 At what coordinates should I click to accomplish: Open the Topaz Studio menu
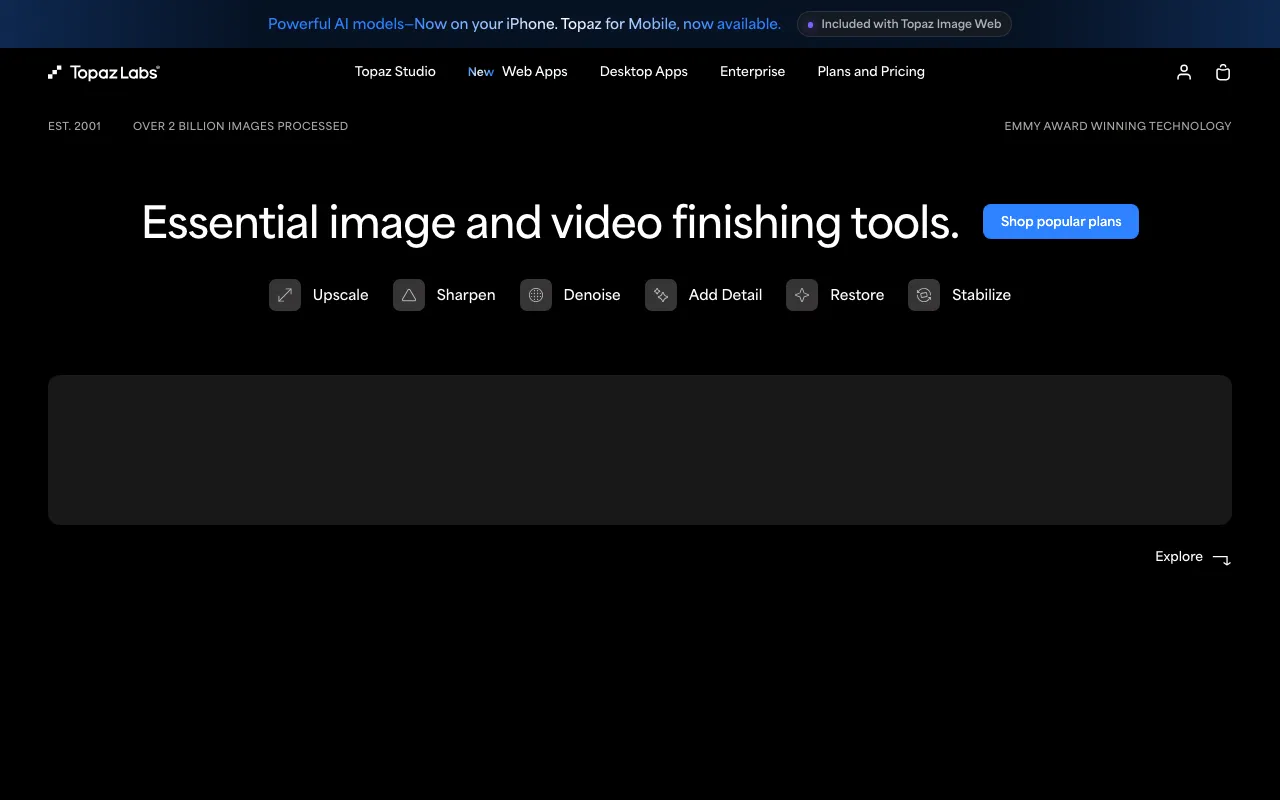[x=395, y=72]
